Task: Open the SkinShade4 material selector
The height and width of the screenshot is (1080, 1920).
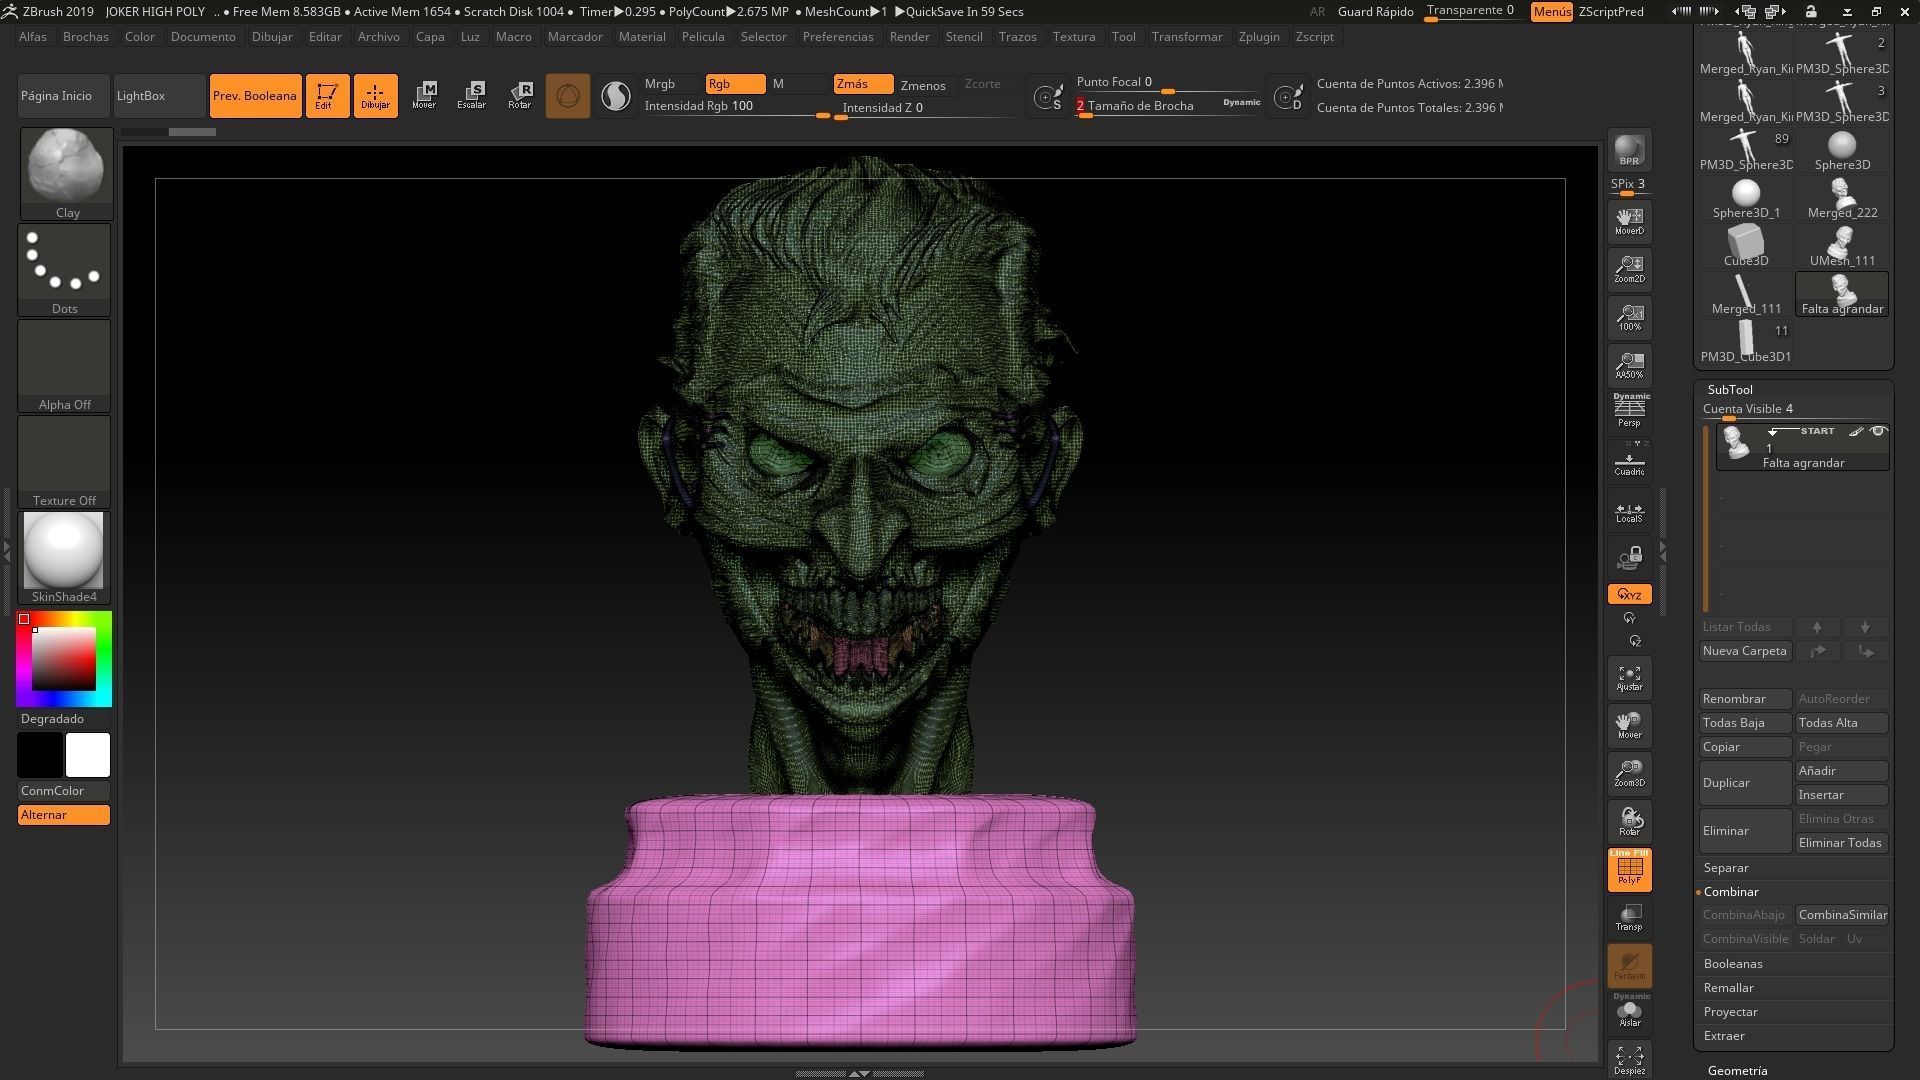Action: point(64,558)
